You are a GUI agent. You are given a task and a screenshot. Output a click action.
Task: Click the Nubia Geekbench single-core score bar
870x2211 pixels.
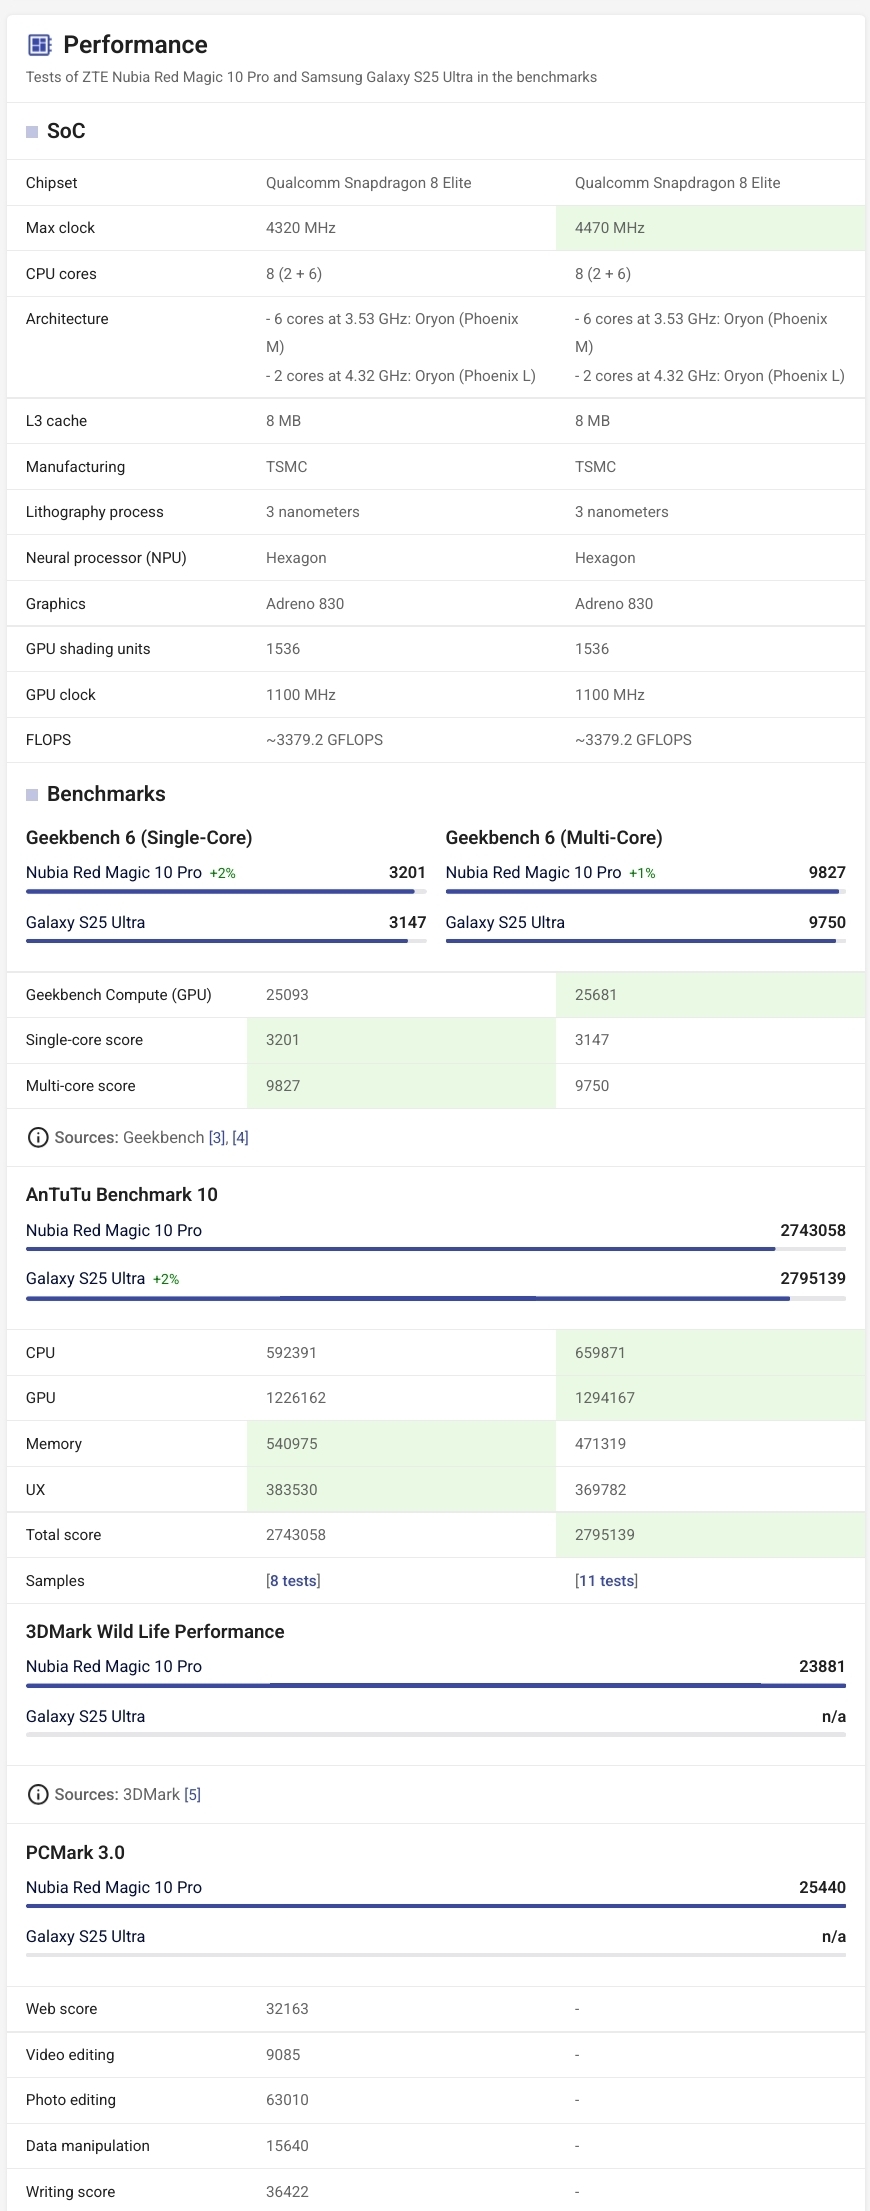tap(226, 891)
